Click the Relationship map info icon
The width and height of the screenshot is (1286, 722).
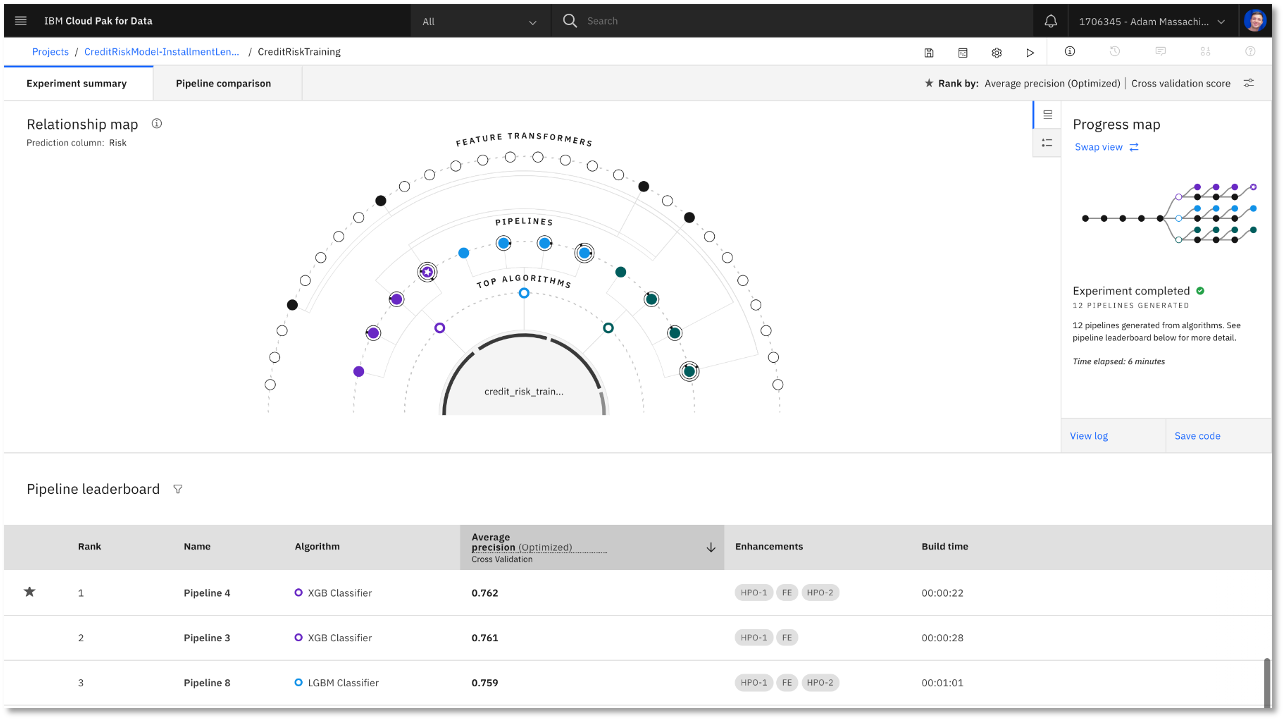(x=157, y=124)
